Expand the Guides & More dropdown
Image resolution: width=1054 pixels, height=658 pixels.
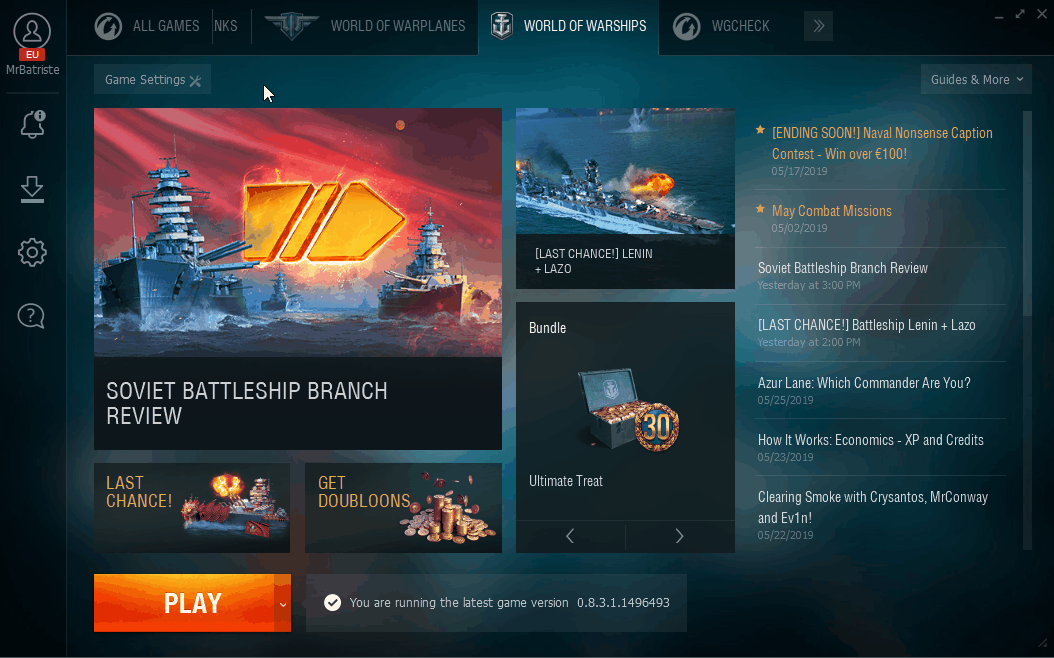point(976,79)
